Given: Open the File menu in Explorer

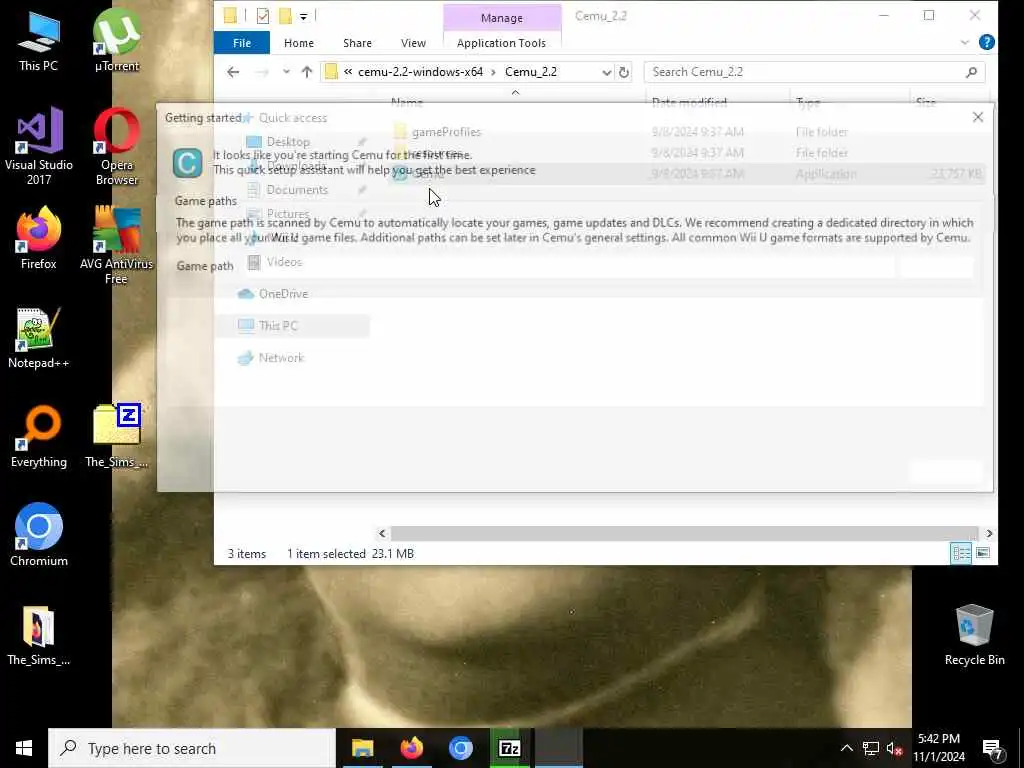Looking at the screenshot, I should point(242,42).
